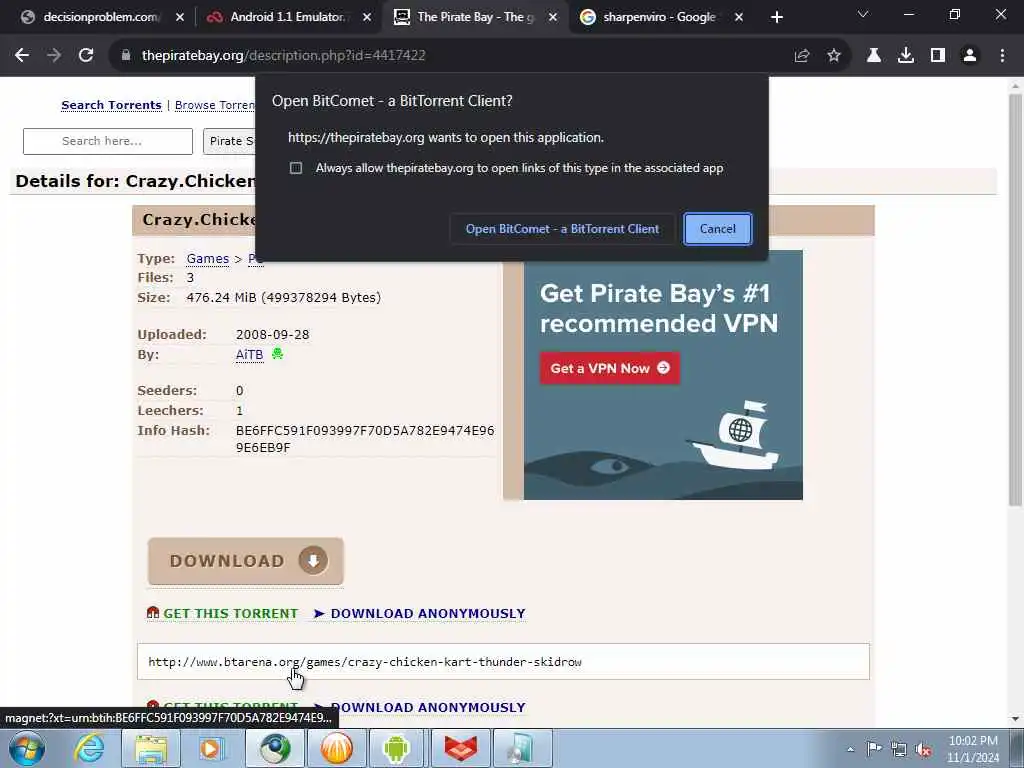Click the Chrome browser taskbar icon
The width and height of the screenshot is (1024, 768).
pos(275,748)
